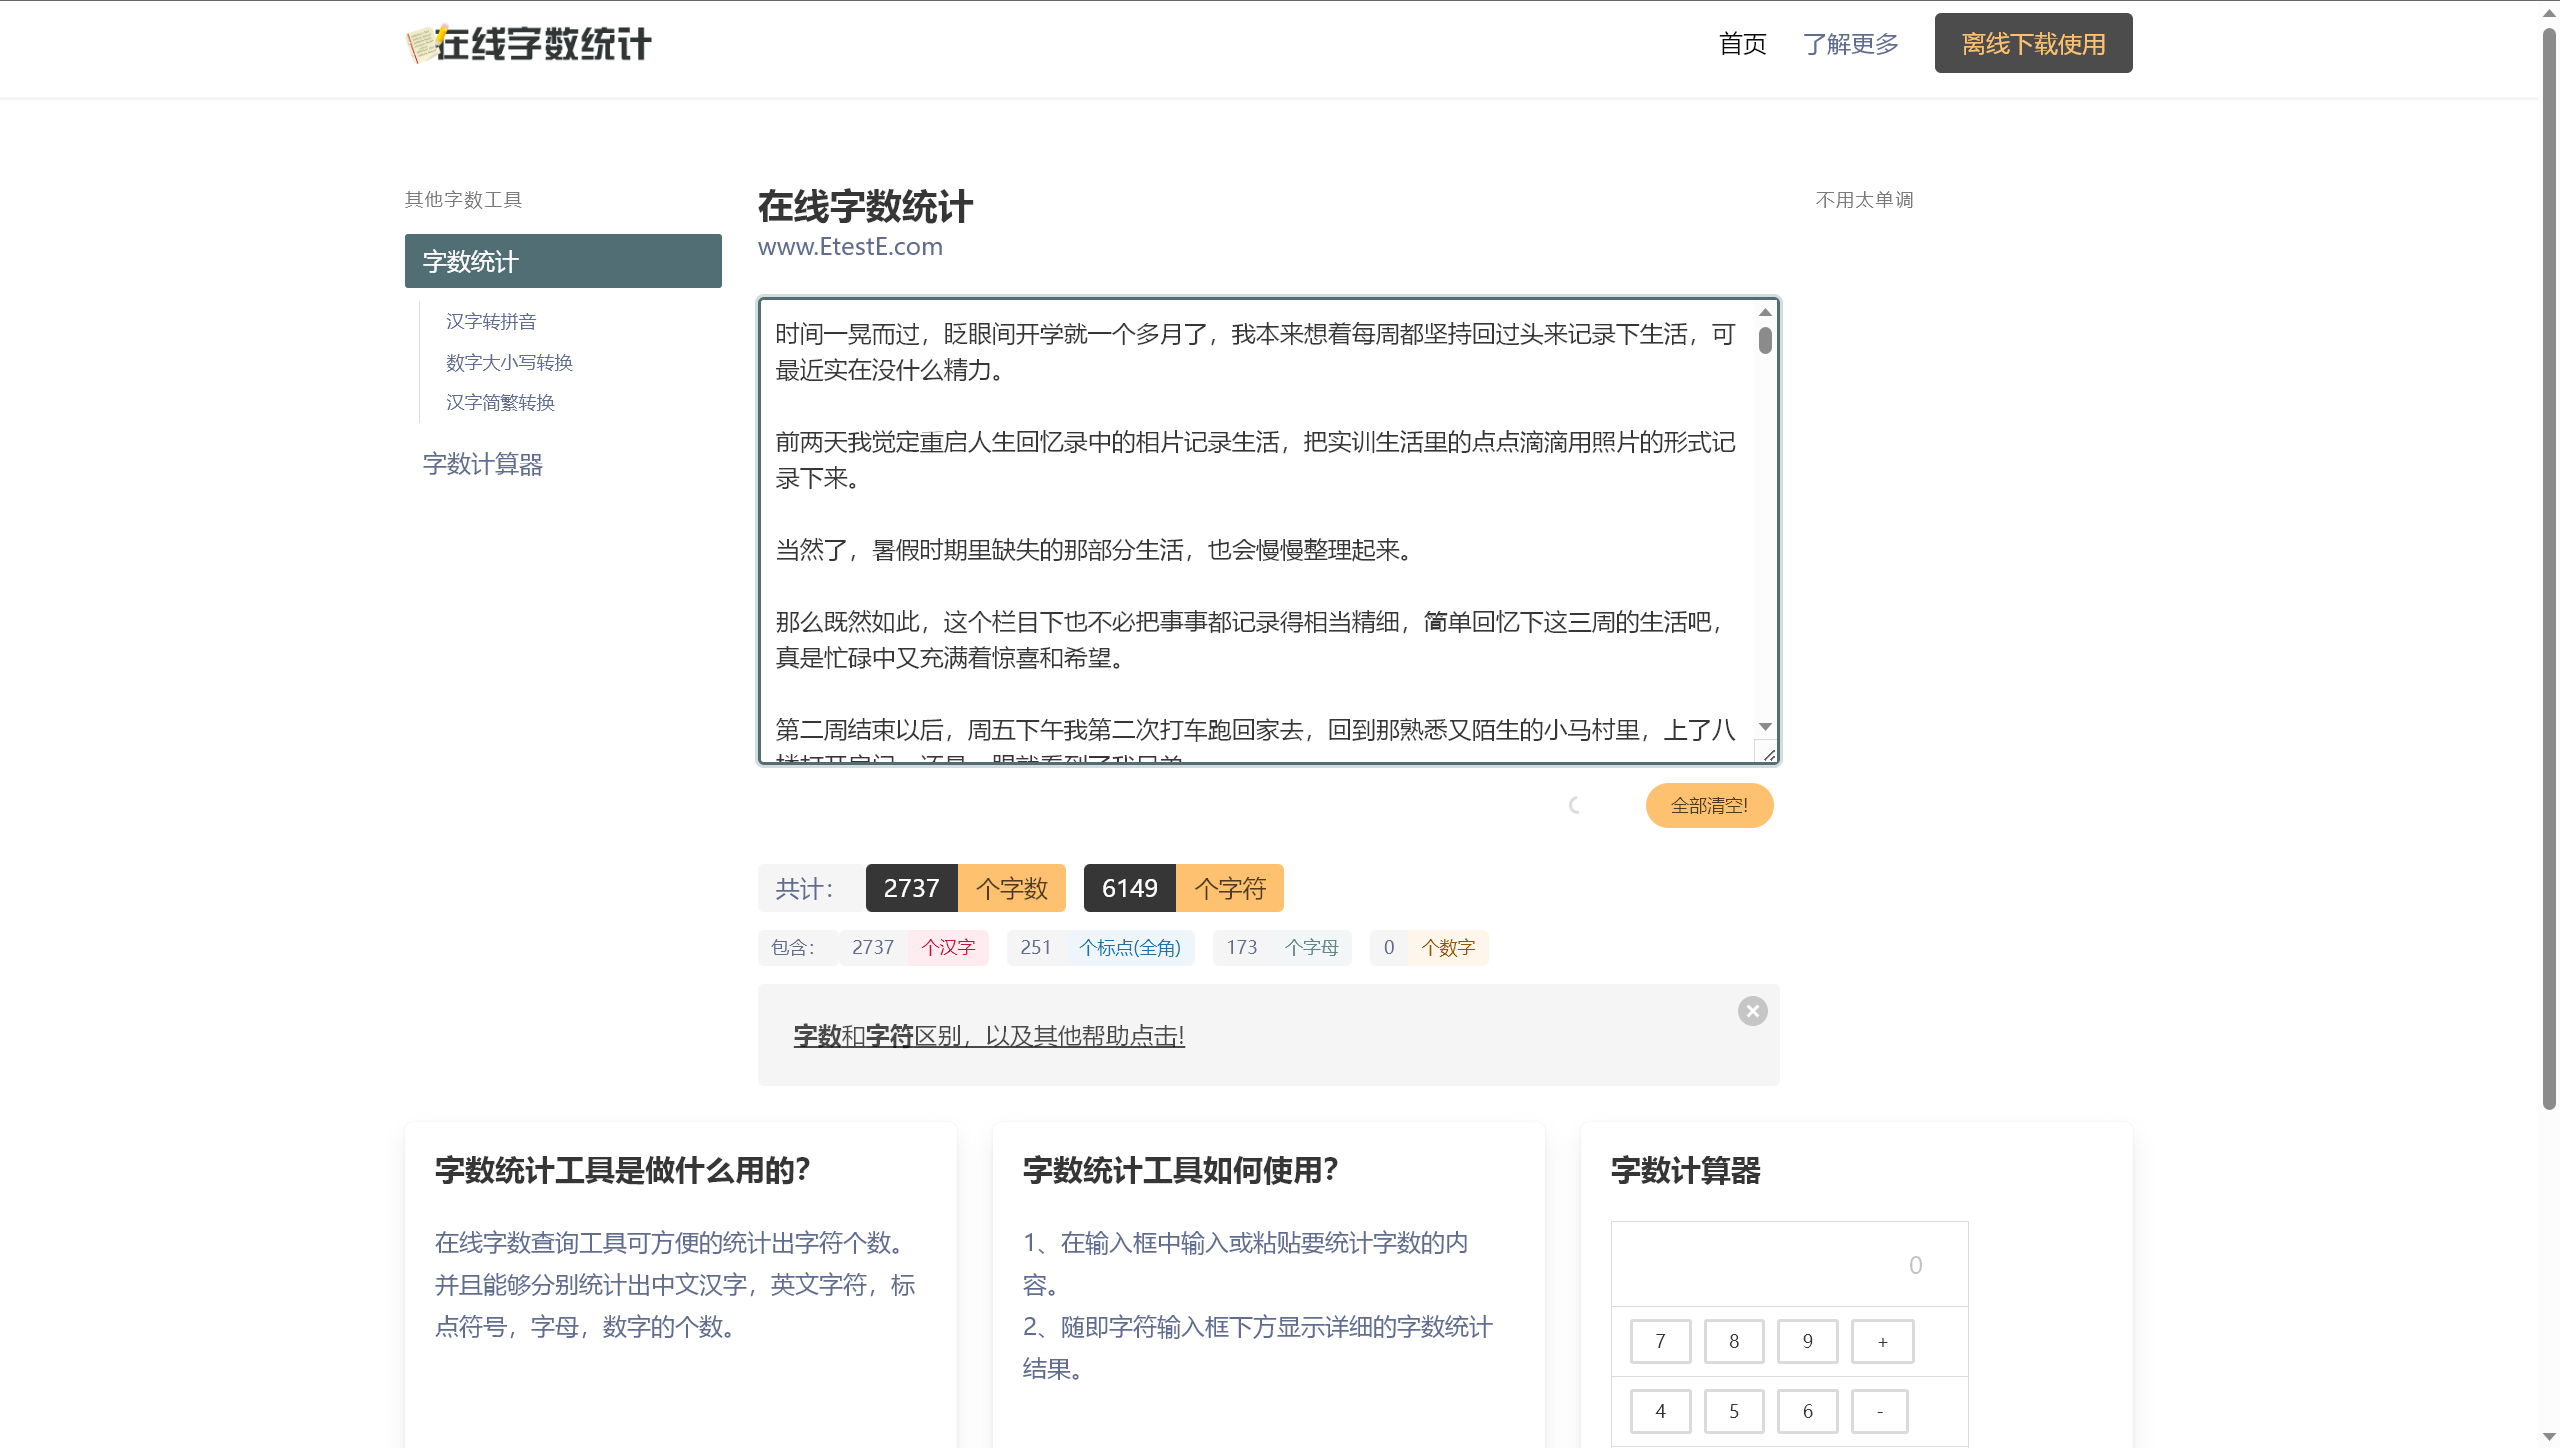Click the textarea scroll-down arrow
Image resolution: width=2560 pixels, height=1448 pixels.
pos(1765,727)
